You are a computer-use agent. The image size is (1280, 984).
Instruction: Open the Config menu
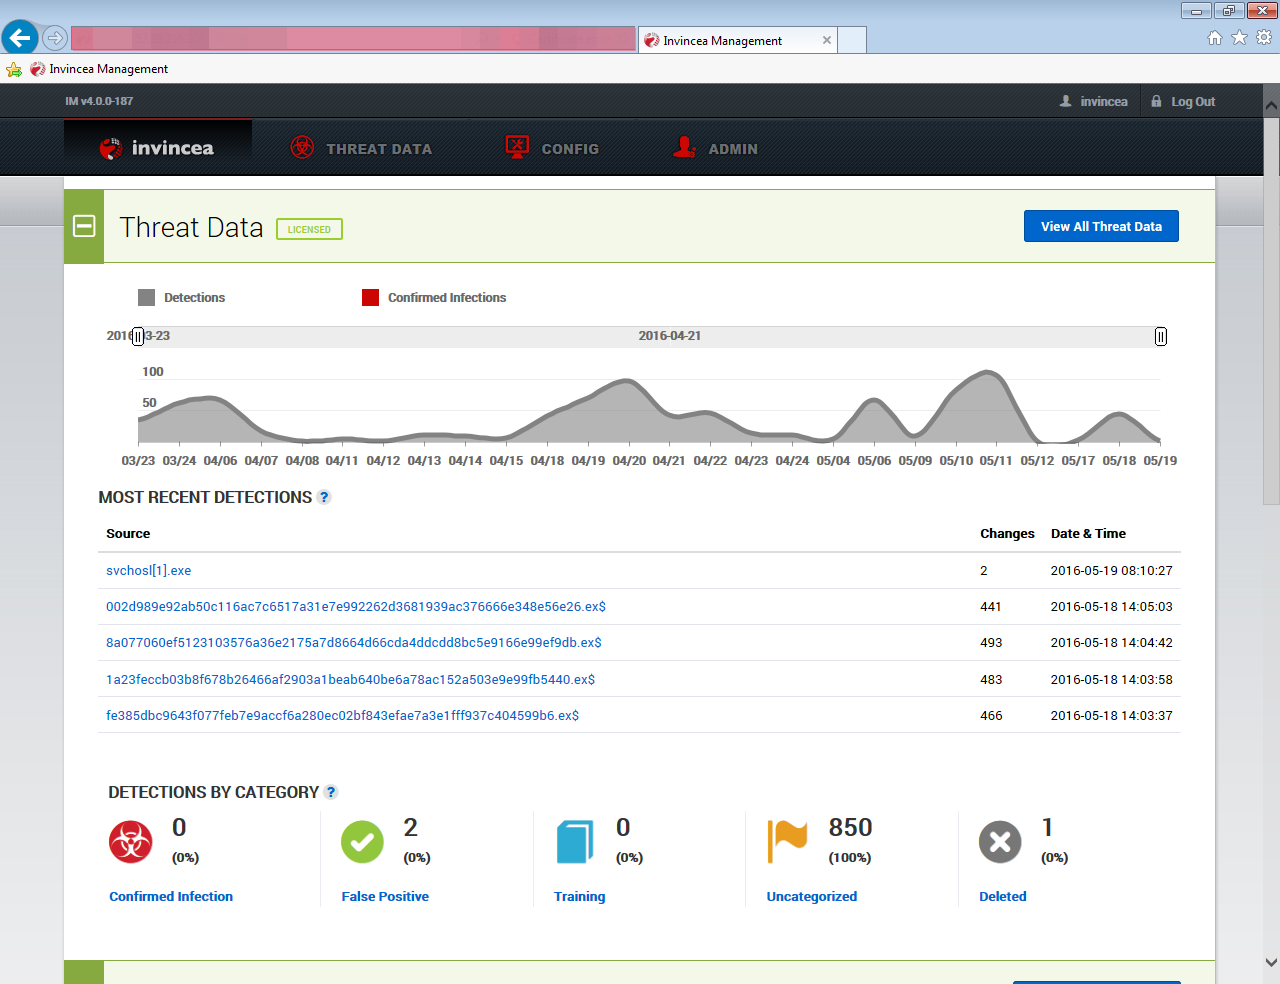552,148
